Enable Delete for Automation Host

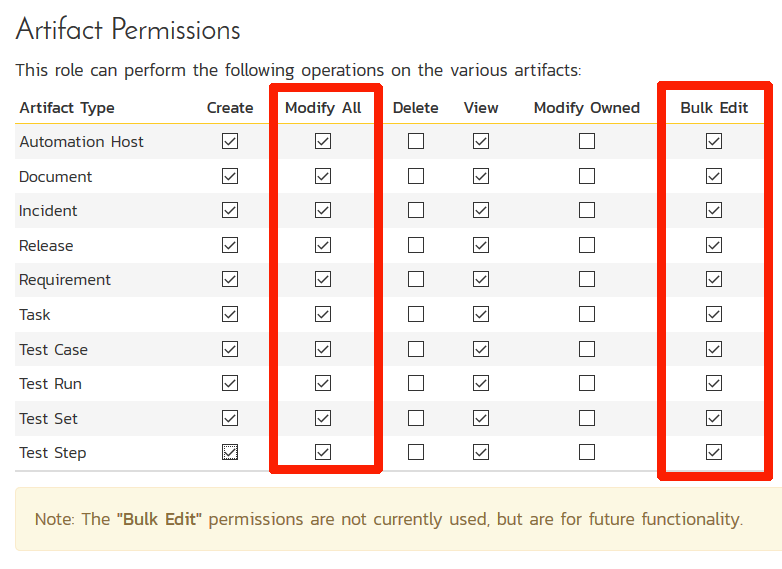pyautogui.click(x=416, y=142)
